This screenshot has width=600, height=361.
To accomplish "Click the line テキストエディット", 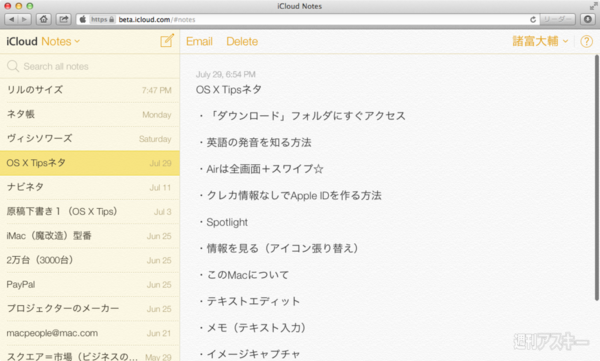I will 249,301.
